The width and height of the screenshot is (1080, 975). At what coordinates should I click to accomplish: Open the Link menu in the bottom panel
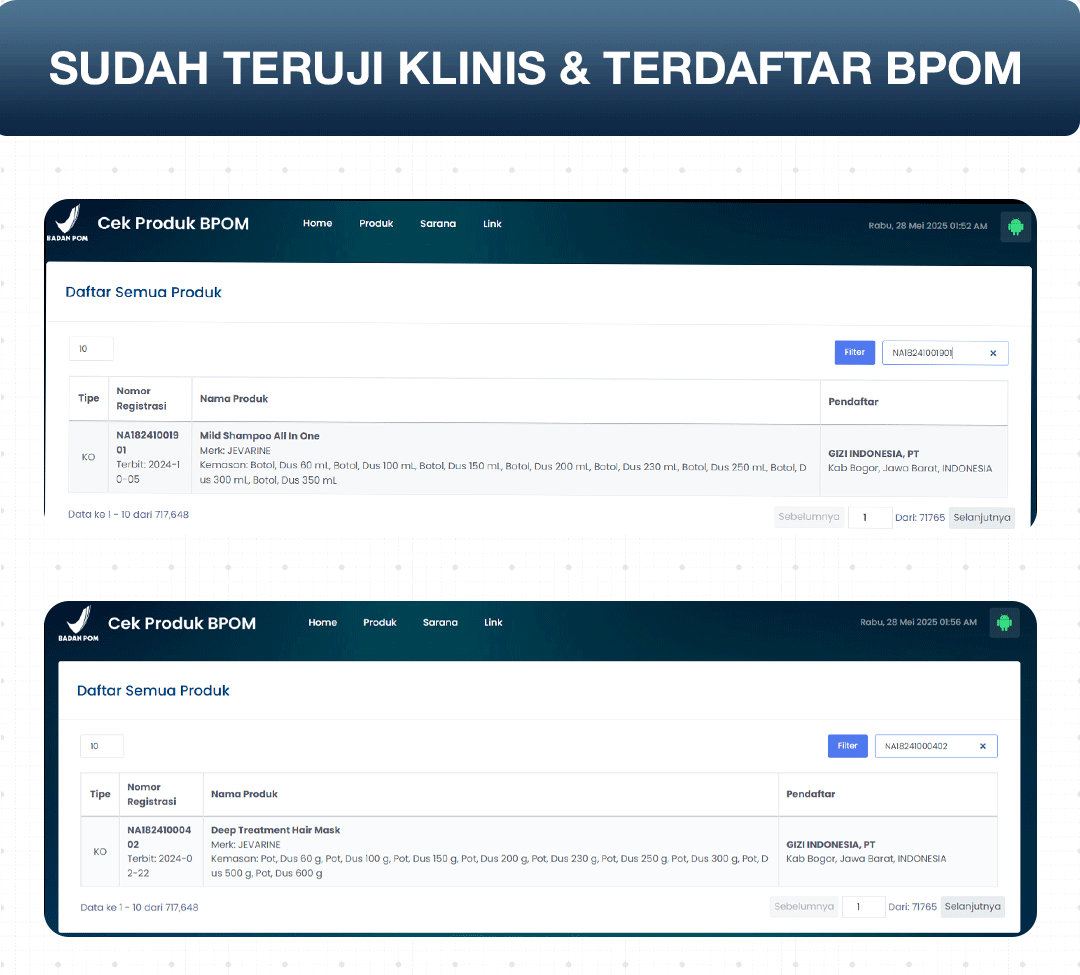point(493,623)
